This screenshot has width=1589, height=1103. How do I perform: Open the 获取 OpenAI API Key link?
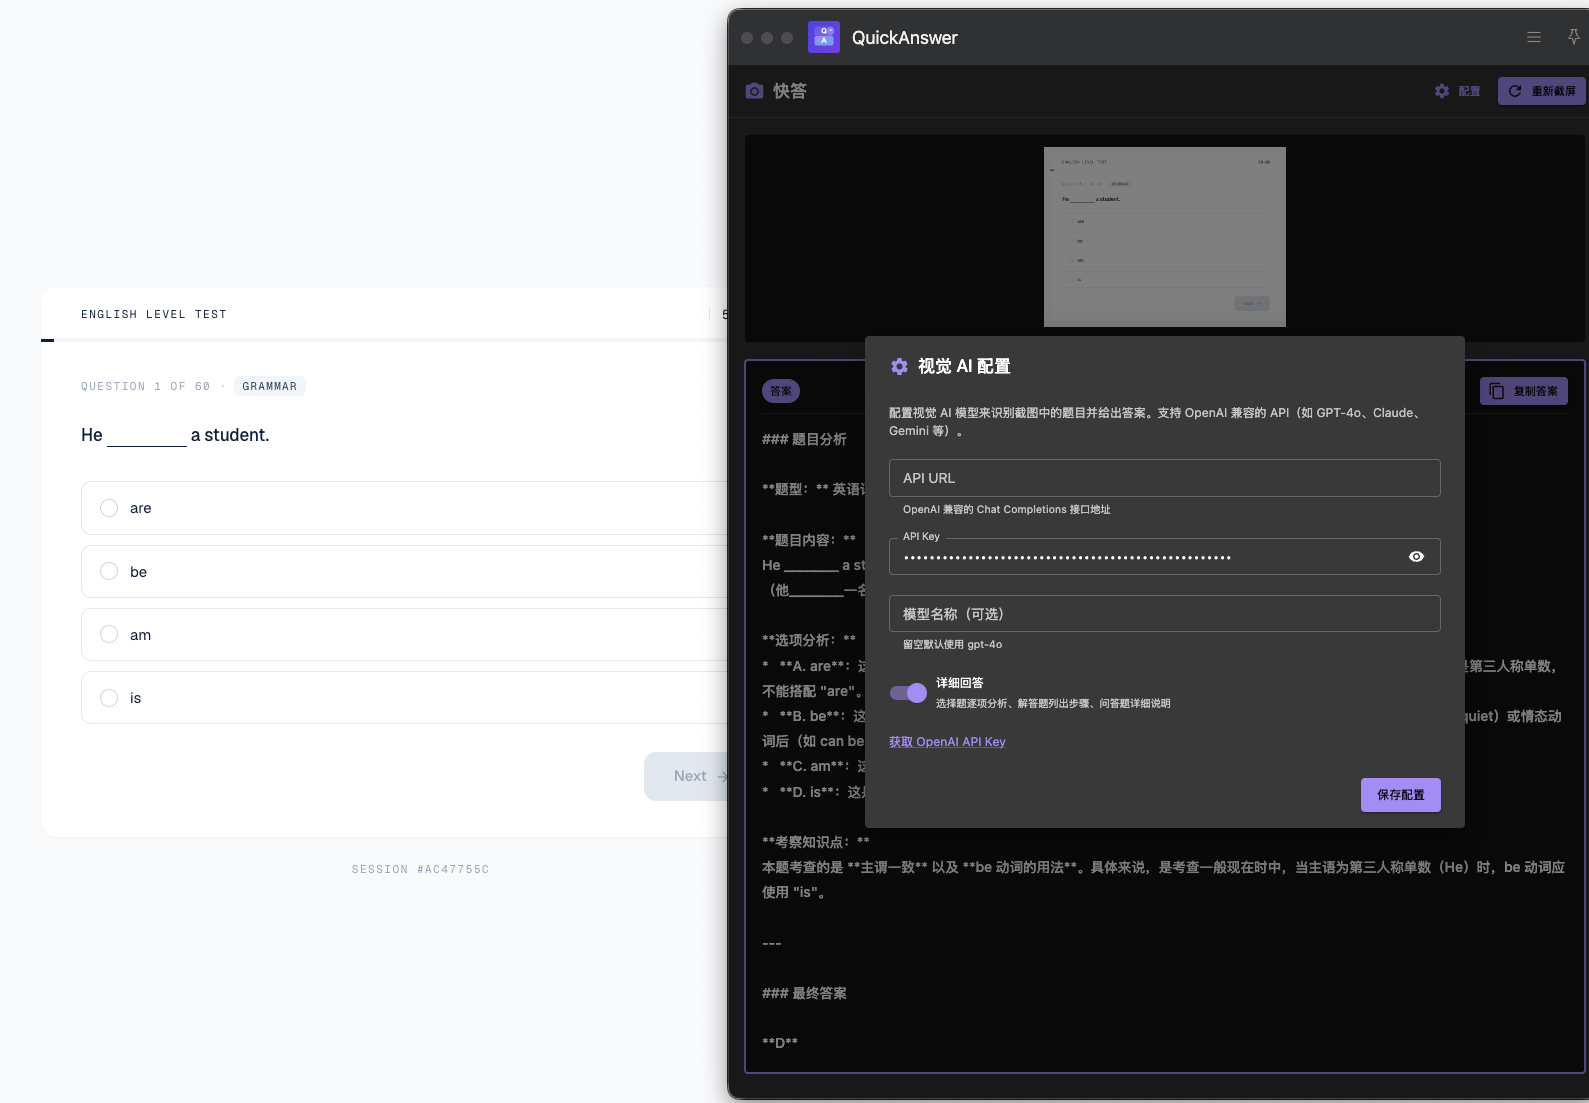click(x=947, y=742)
